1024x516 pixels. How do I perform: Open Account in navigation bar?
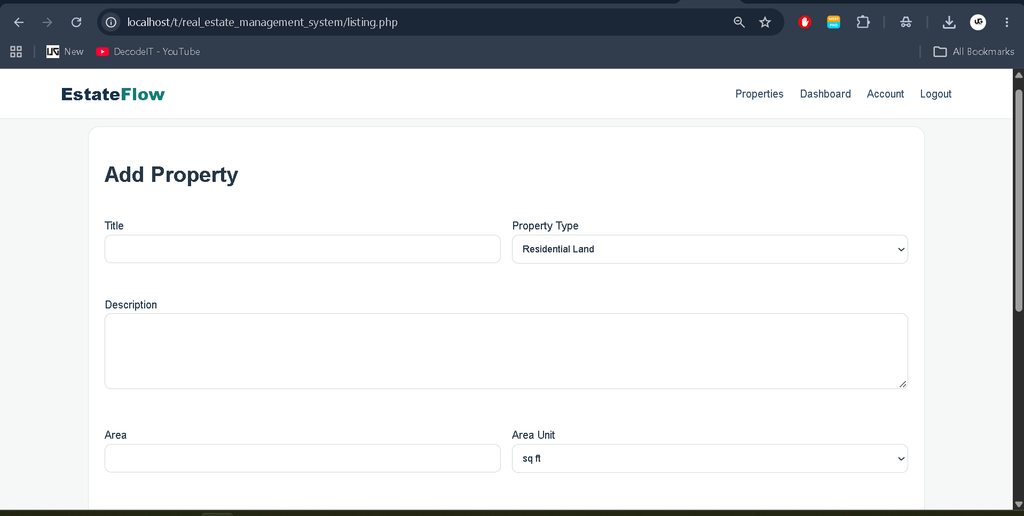click(885, 94)
